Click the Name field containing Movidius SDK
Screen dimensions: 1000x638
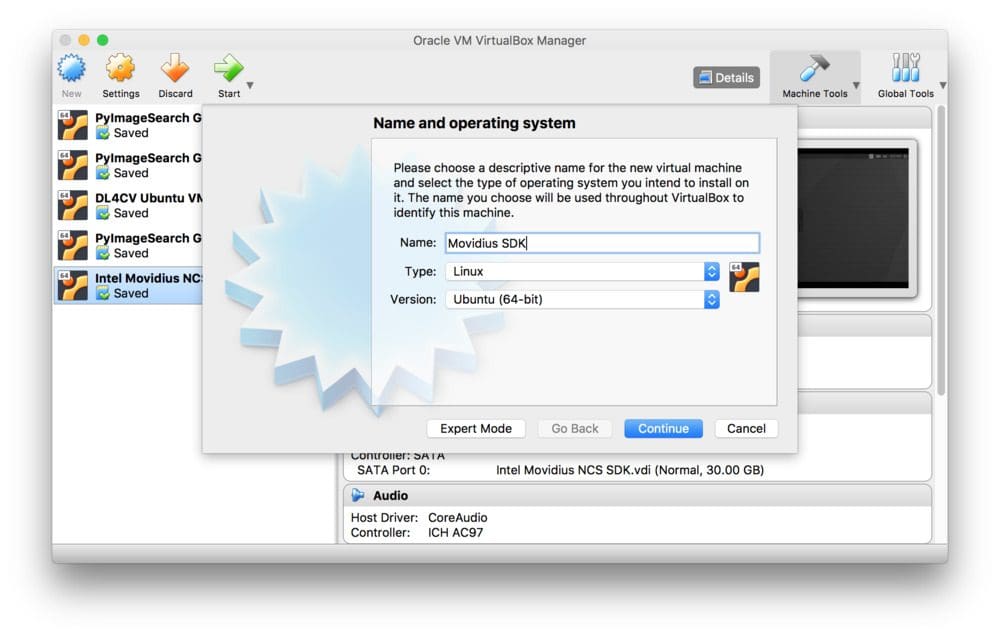(x=600, y=243)
